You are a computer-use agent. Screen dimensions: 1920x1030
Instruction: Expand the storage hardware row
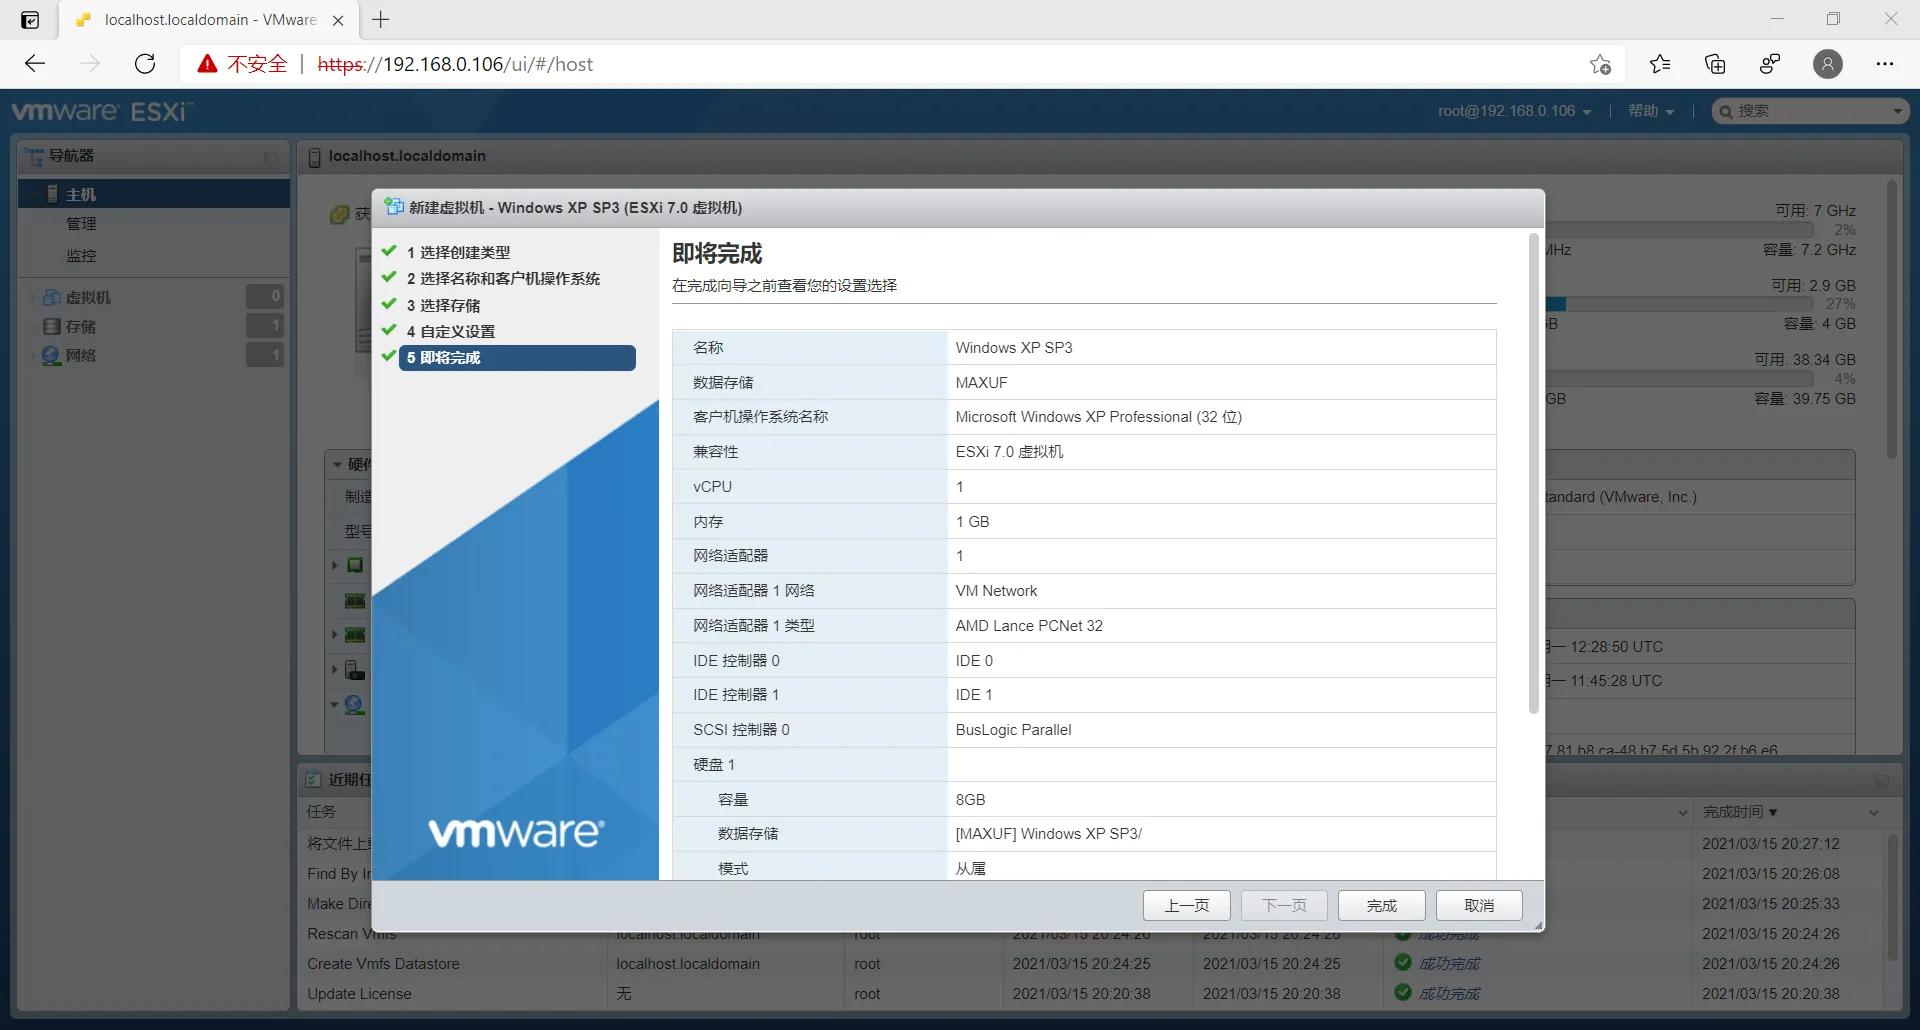tap(335, 670)
